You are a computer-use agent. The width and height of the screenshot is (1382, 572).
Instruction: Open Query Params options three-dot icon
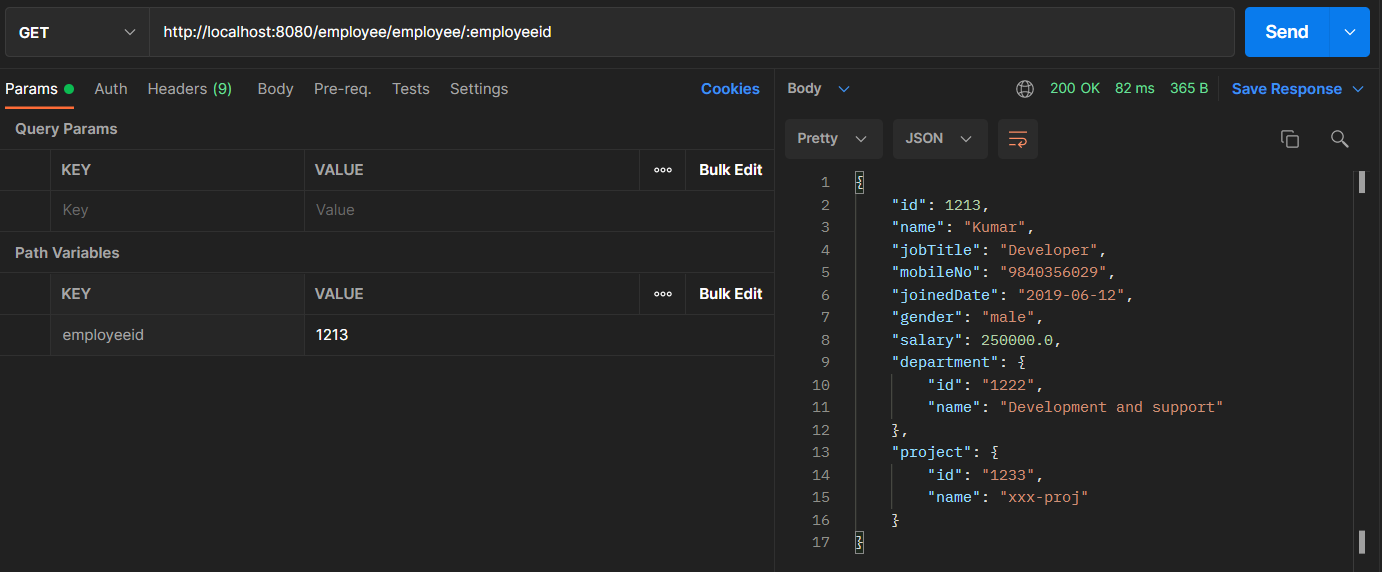(x=662, y=170)
